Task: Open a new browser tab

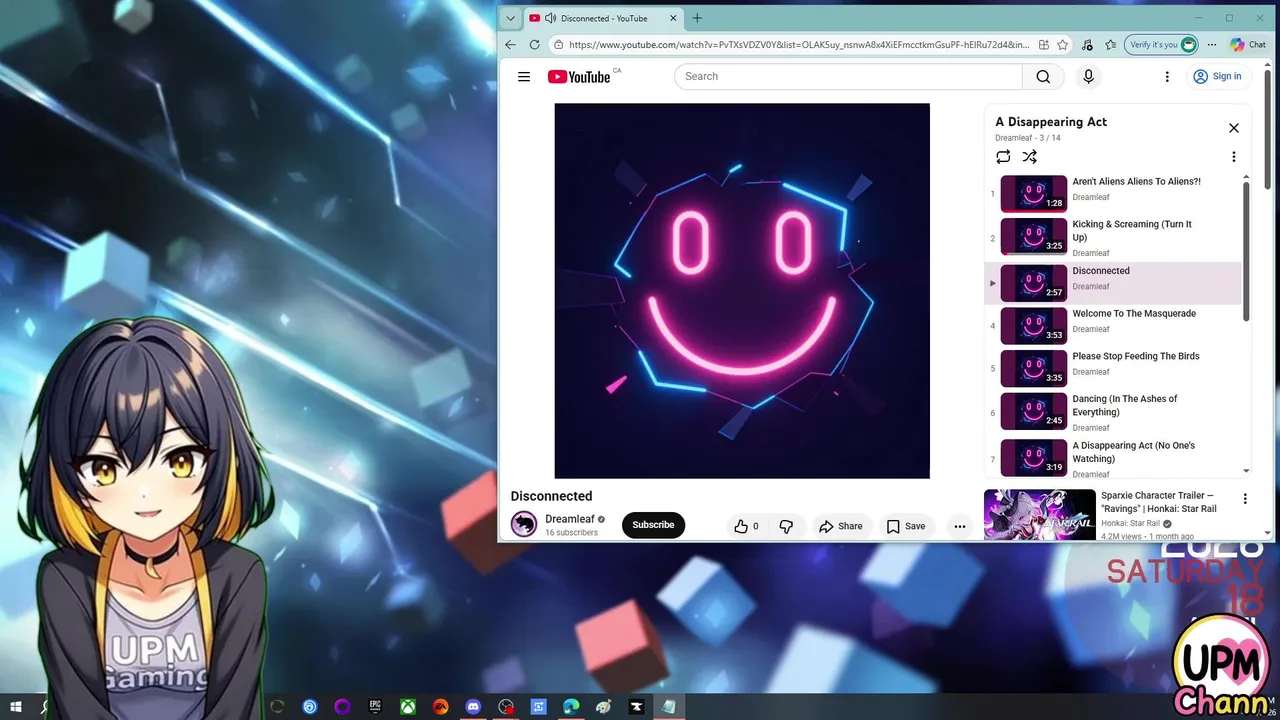Action: [x=697, y=18]
